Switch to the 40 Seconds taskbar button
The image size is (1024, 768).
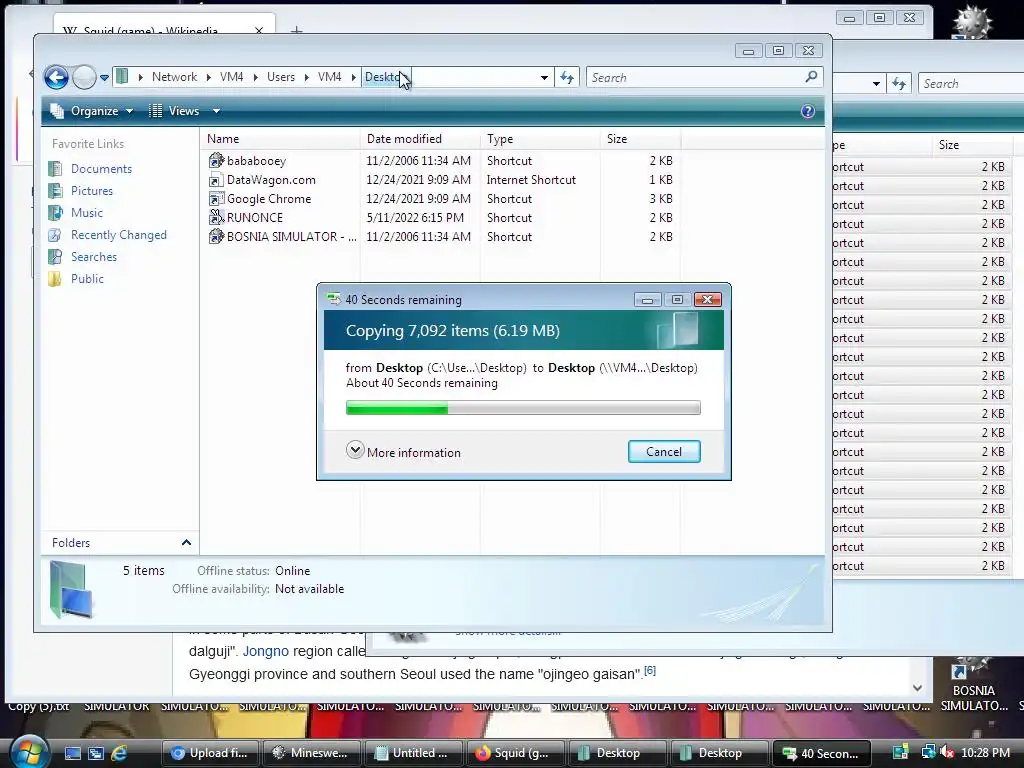pos(822,753)
